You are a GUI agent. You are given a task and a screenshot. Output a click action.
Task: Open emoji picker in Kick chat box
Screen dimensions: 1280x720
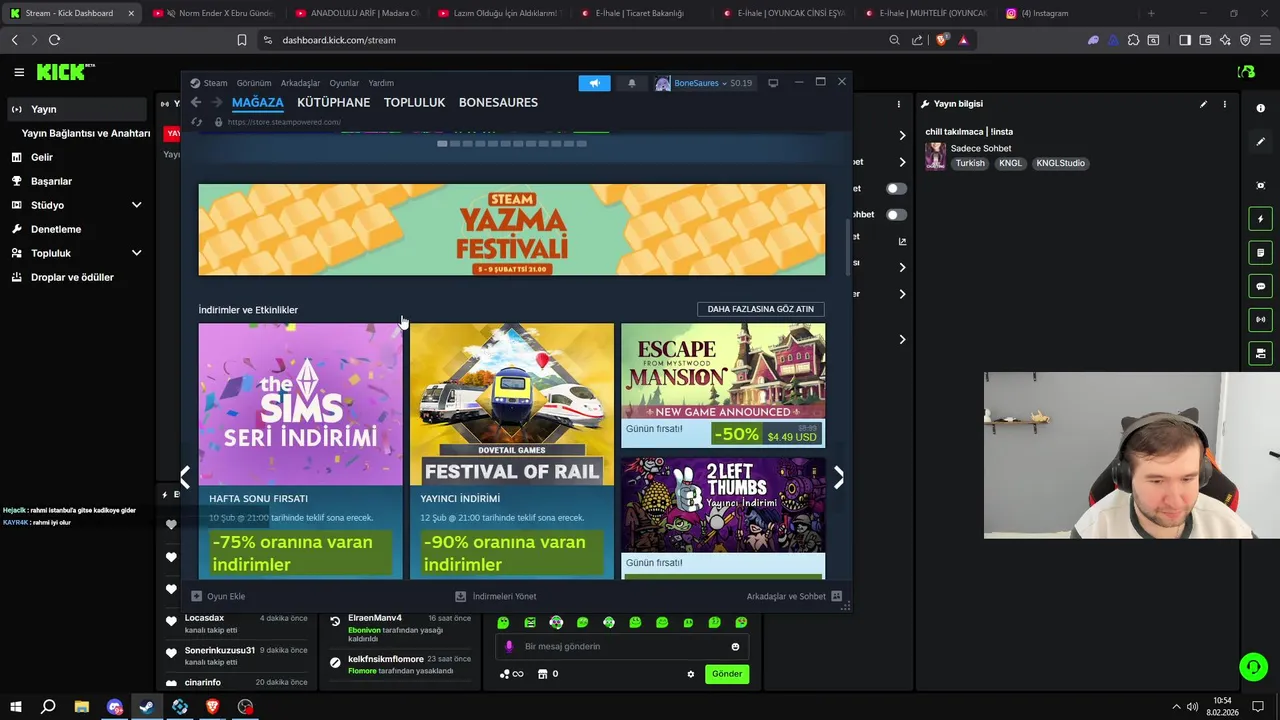(x=735, y=647)
